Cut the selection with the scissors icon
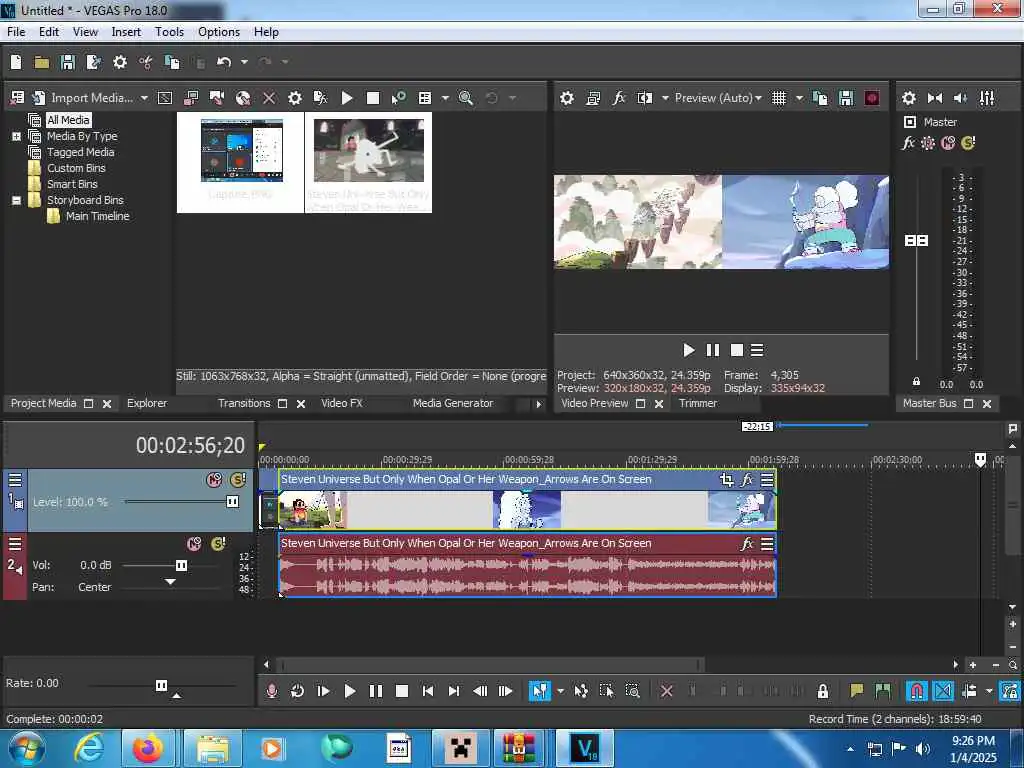This screenshot has width=1024, height=768. 146,62
